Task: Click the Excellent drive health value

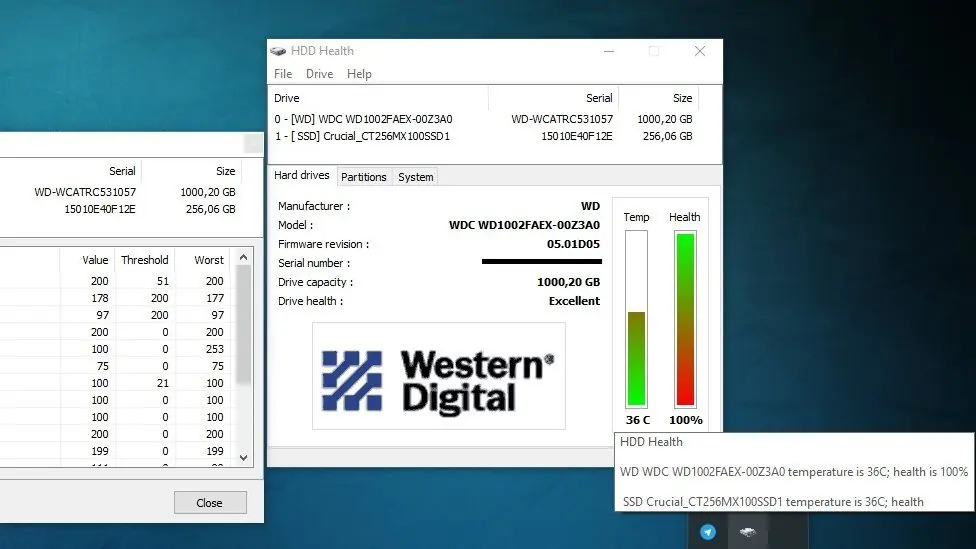Action: point(574,301)
